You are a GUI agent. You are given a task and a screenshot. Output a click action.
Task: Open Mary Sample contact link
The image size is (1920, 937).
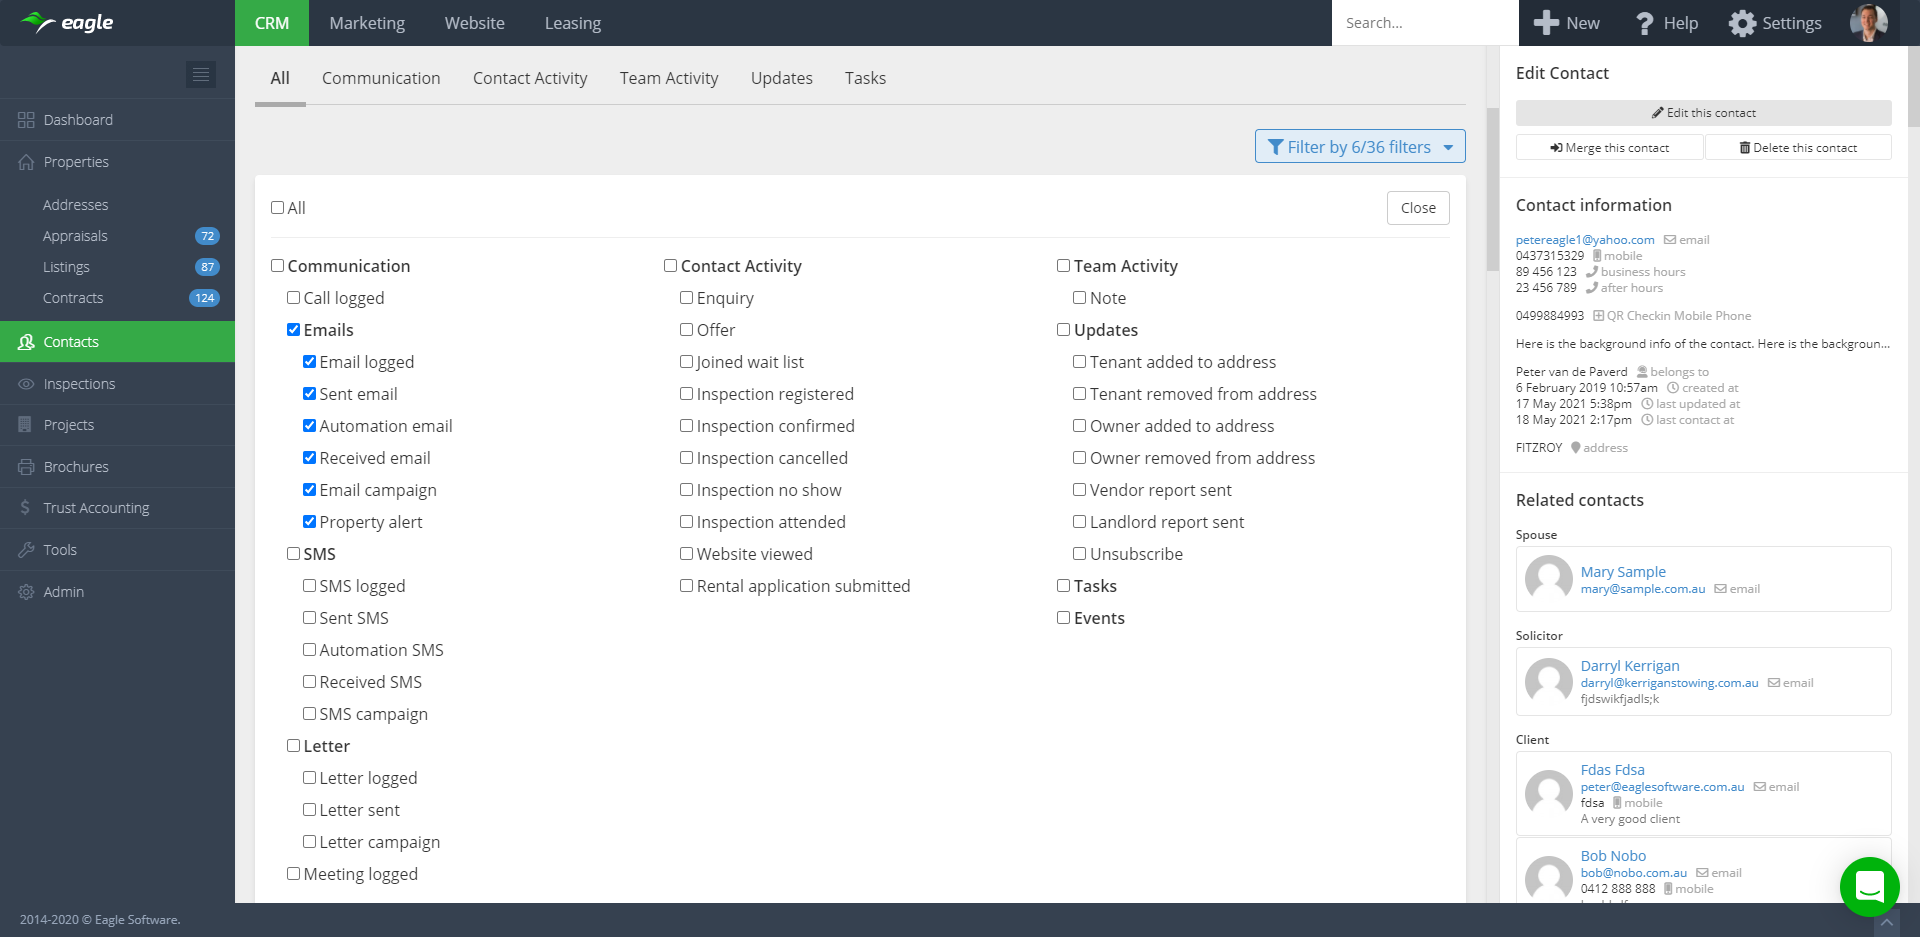click(x=1622, y=572)
